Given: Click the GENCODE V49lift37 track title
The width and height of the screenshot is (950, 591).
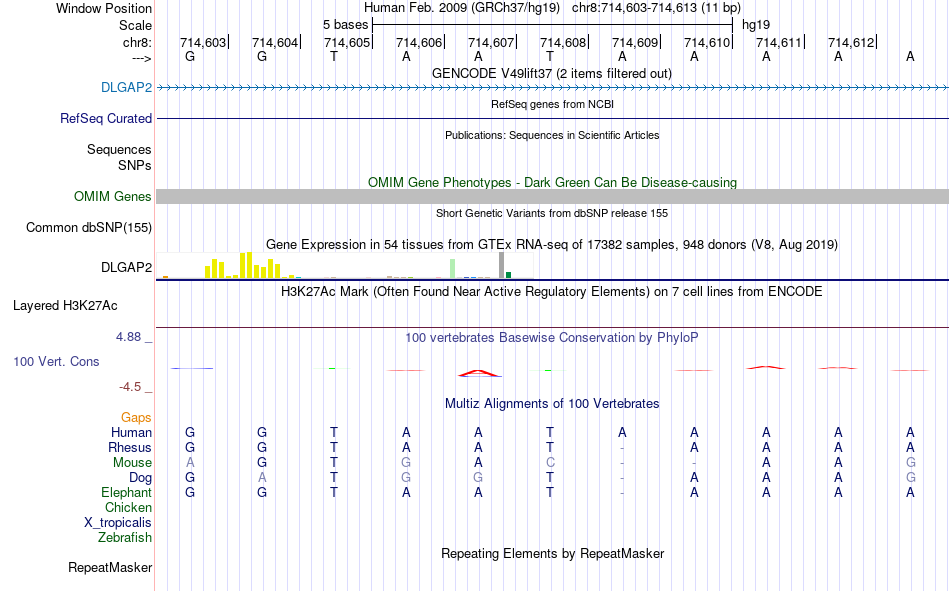Looking at the screenshot, I should [x=551, y=73].
